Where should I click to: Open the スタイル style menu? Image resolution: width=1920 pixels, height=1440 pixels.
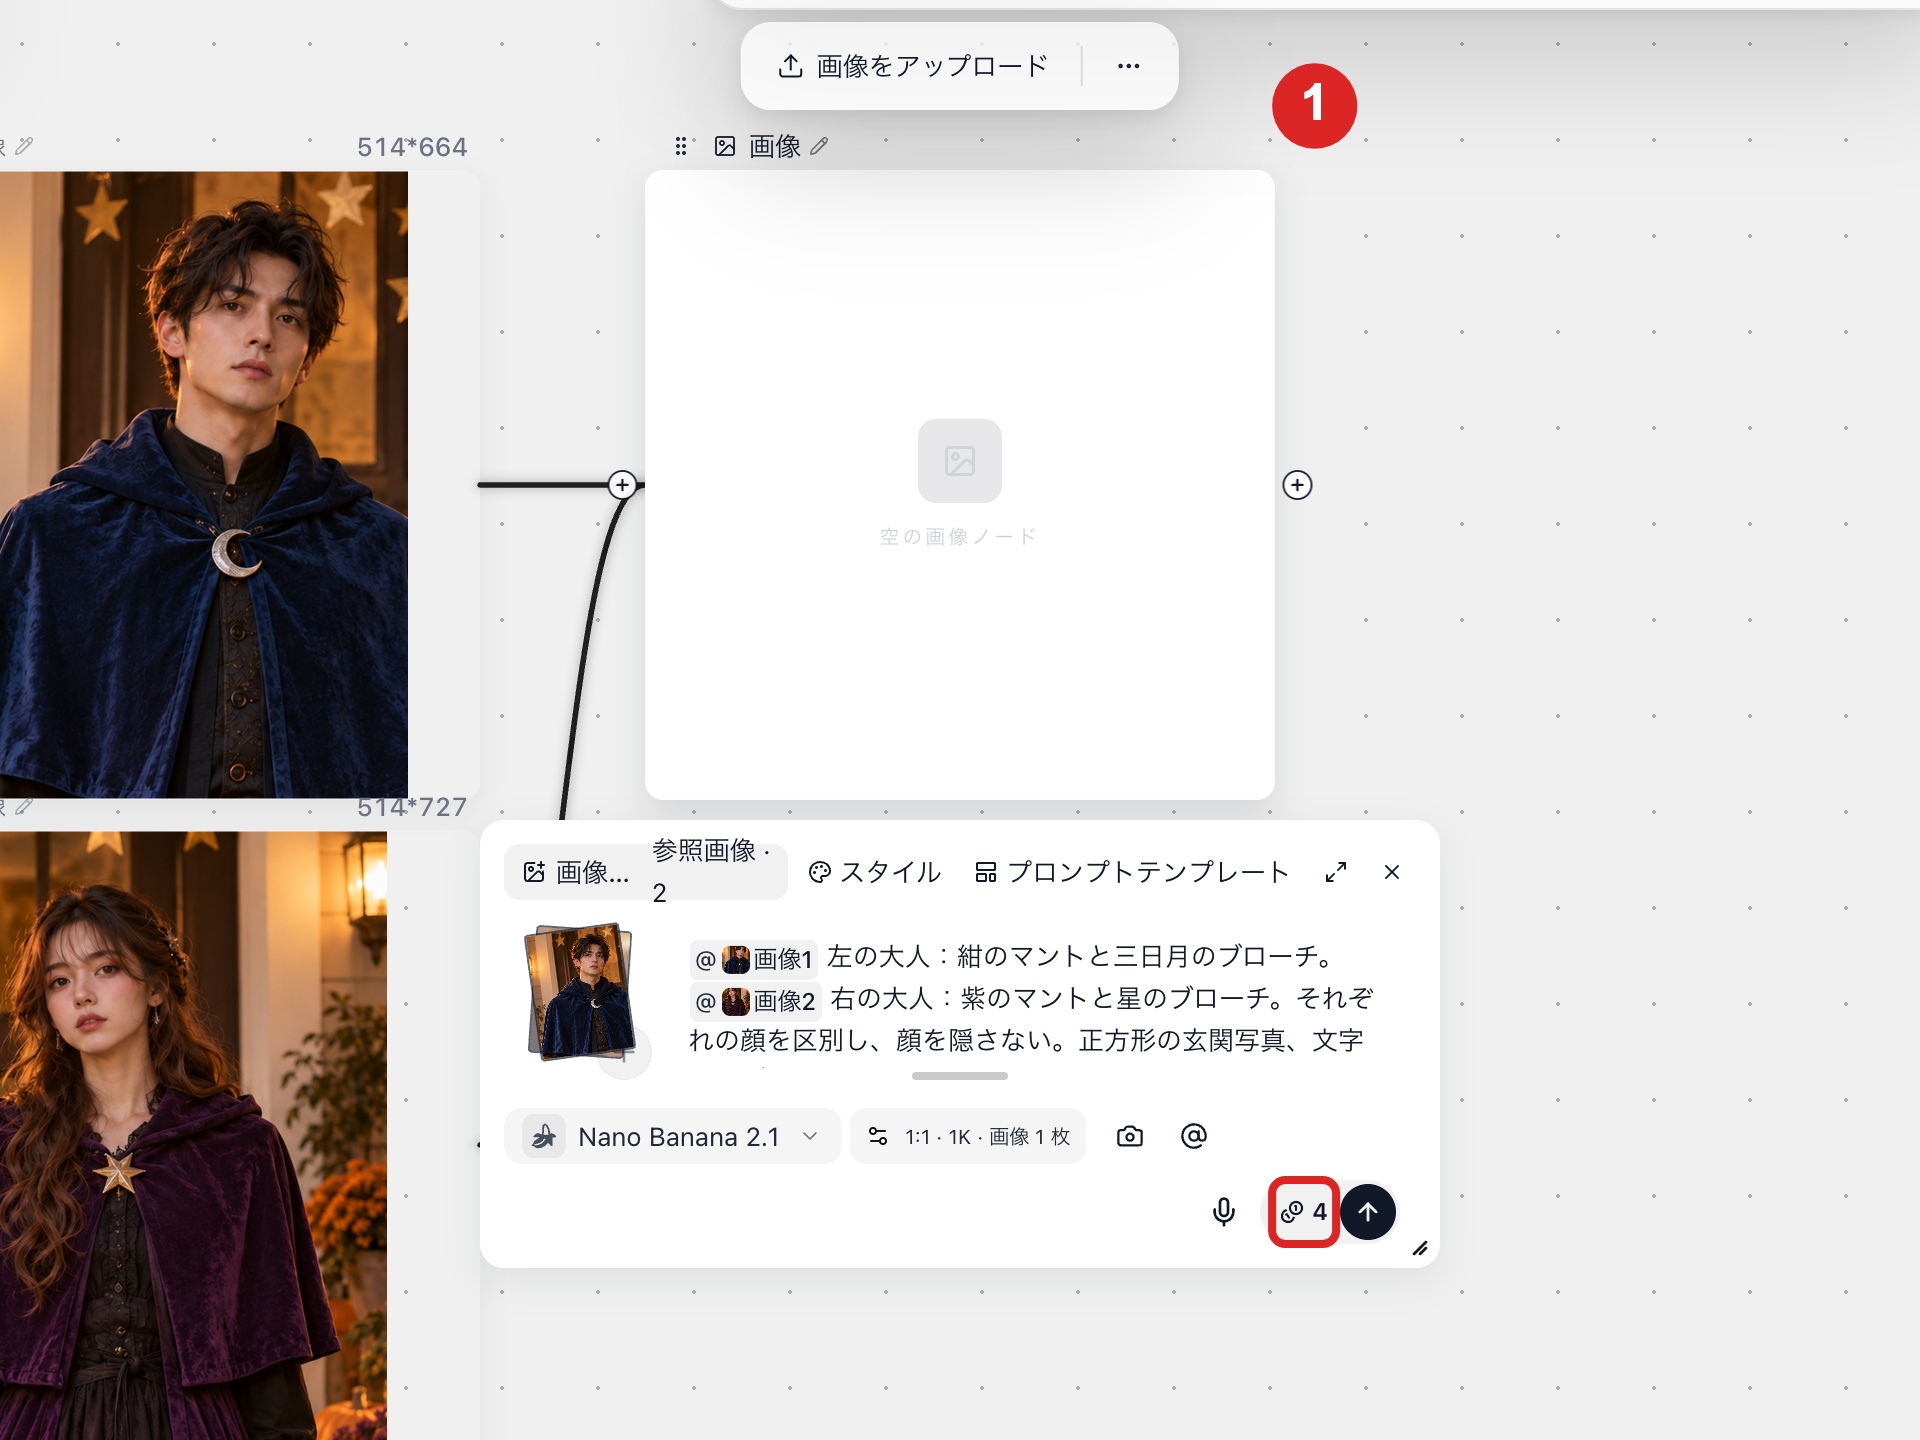click(x=874, y=872)
